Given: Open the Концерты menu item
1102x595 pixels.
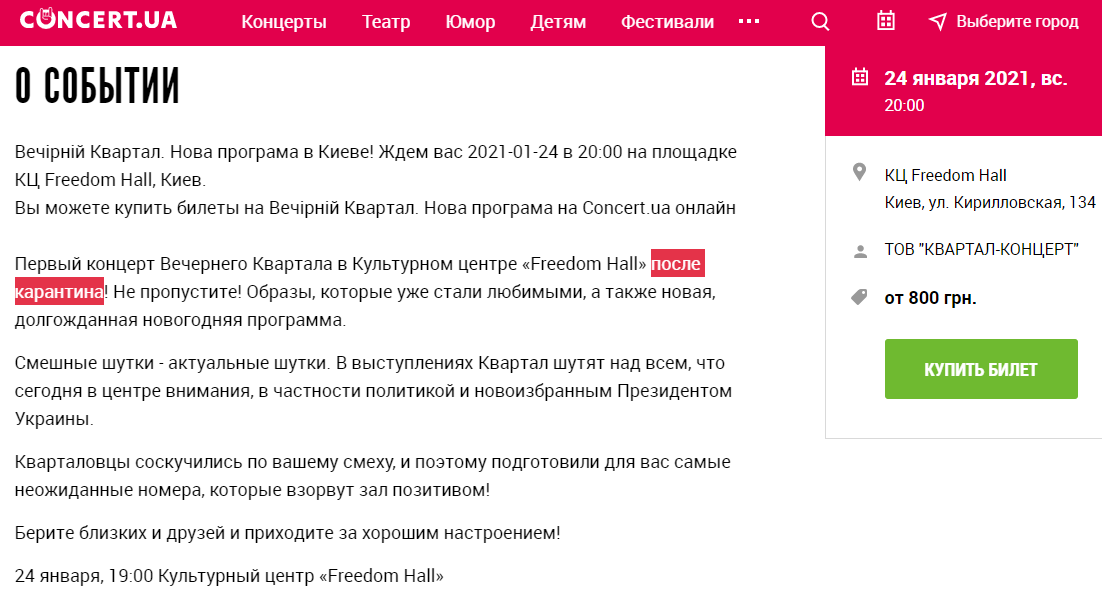Looking at the screenshot, I should click(x=285, y=20).
